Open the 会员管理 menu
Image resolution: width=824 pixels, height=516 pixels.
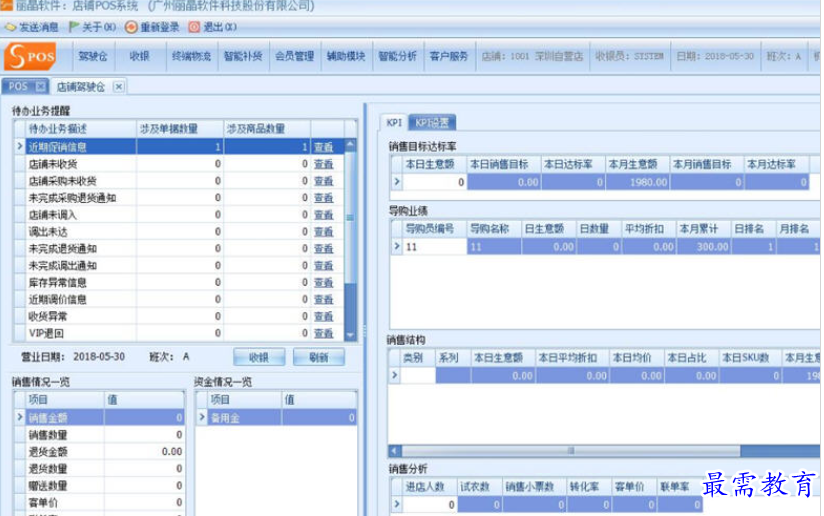(294, 56)
